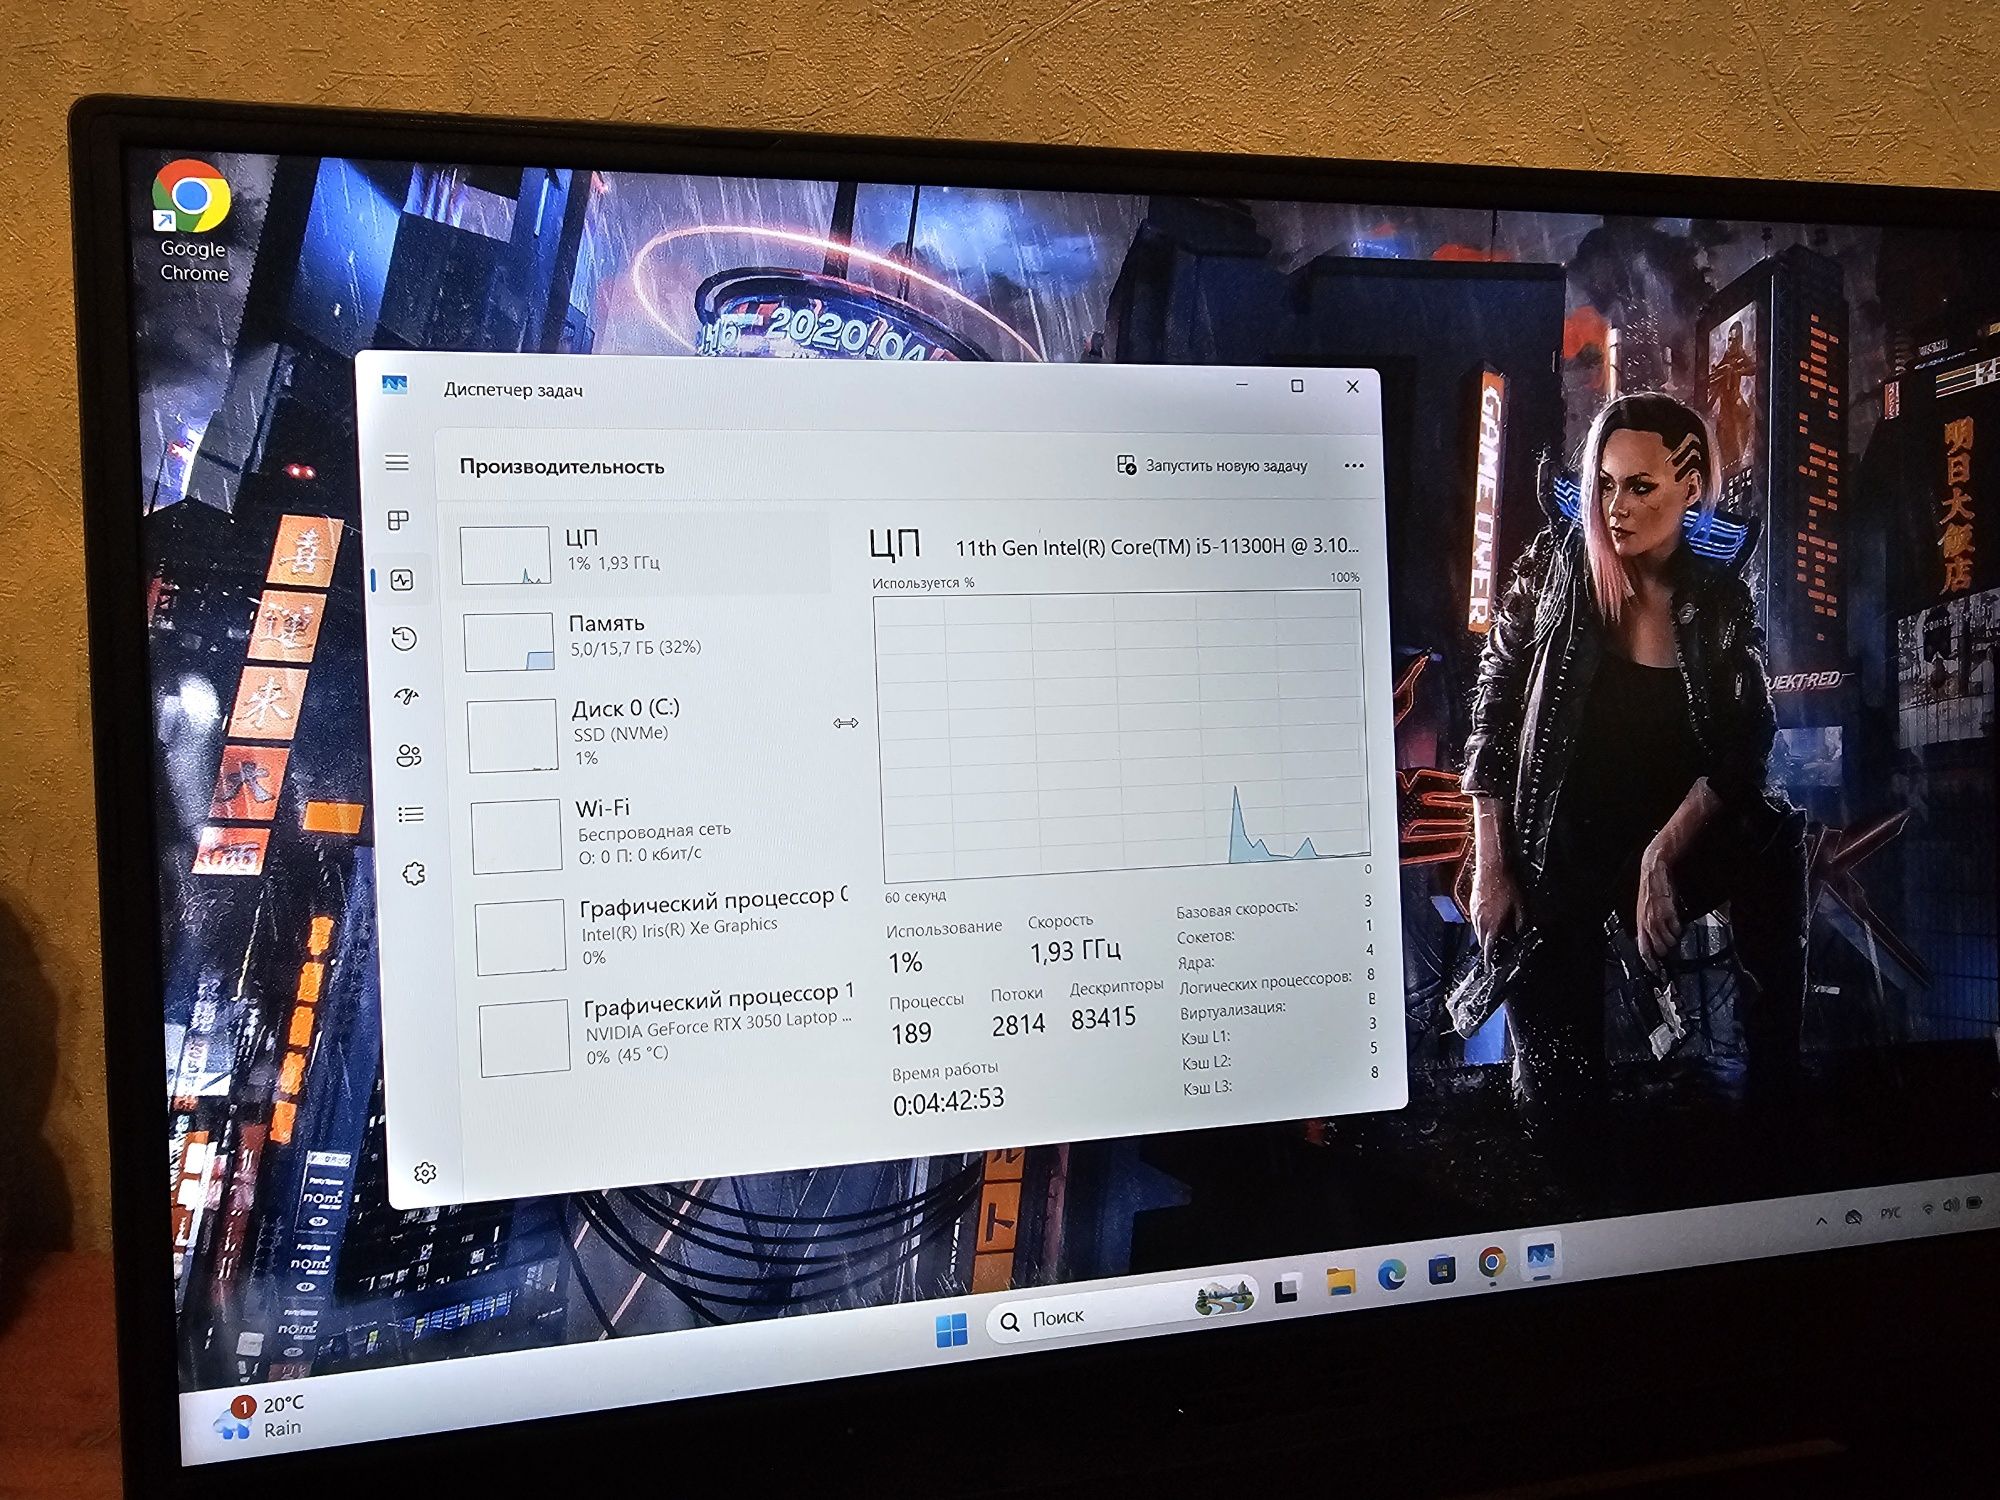Screen dimensions: 2000x1500
Task: Minimize the Диспетчер задач window
Action: [1242, 385]
